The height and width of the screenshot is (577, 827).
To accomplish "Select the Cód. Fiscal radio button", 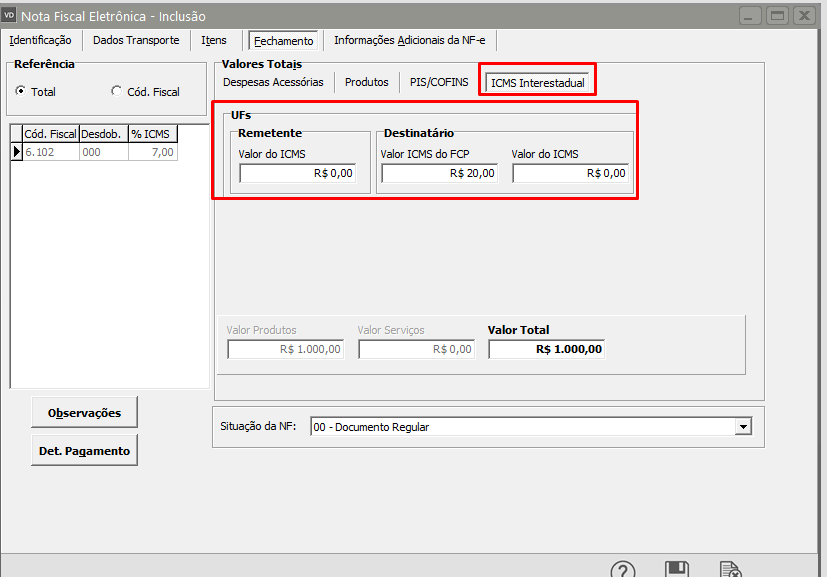I will coord(117,91).
